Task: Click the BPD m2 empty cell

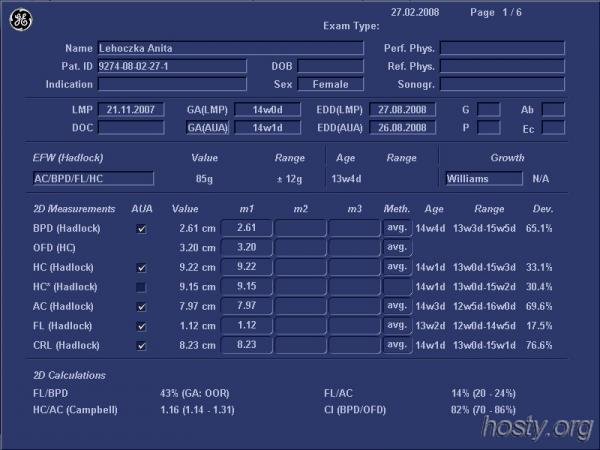Action: click(301, 228)
